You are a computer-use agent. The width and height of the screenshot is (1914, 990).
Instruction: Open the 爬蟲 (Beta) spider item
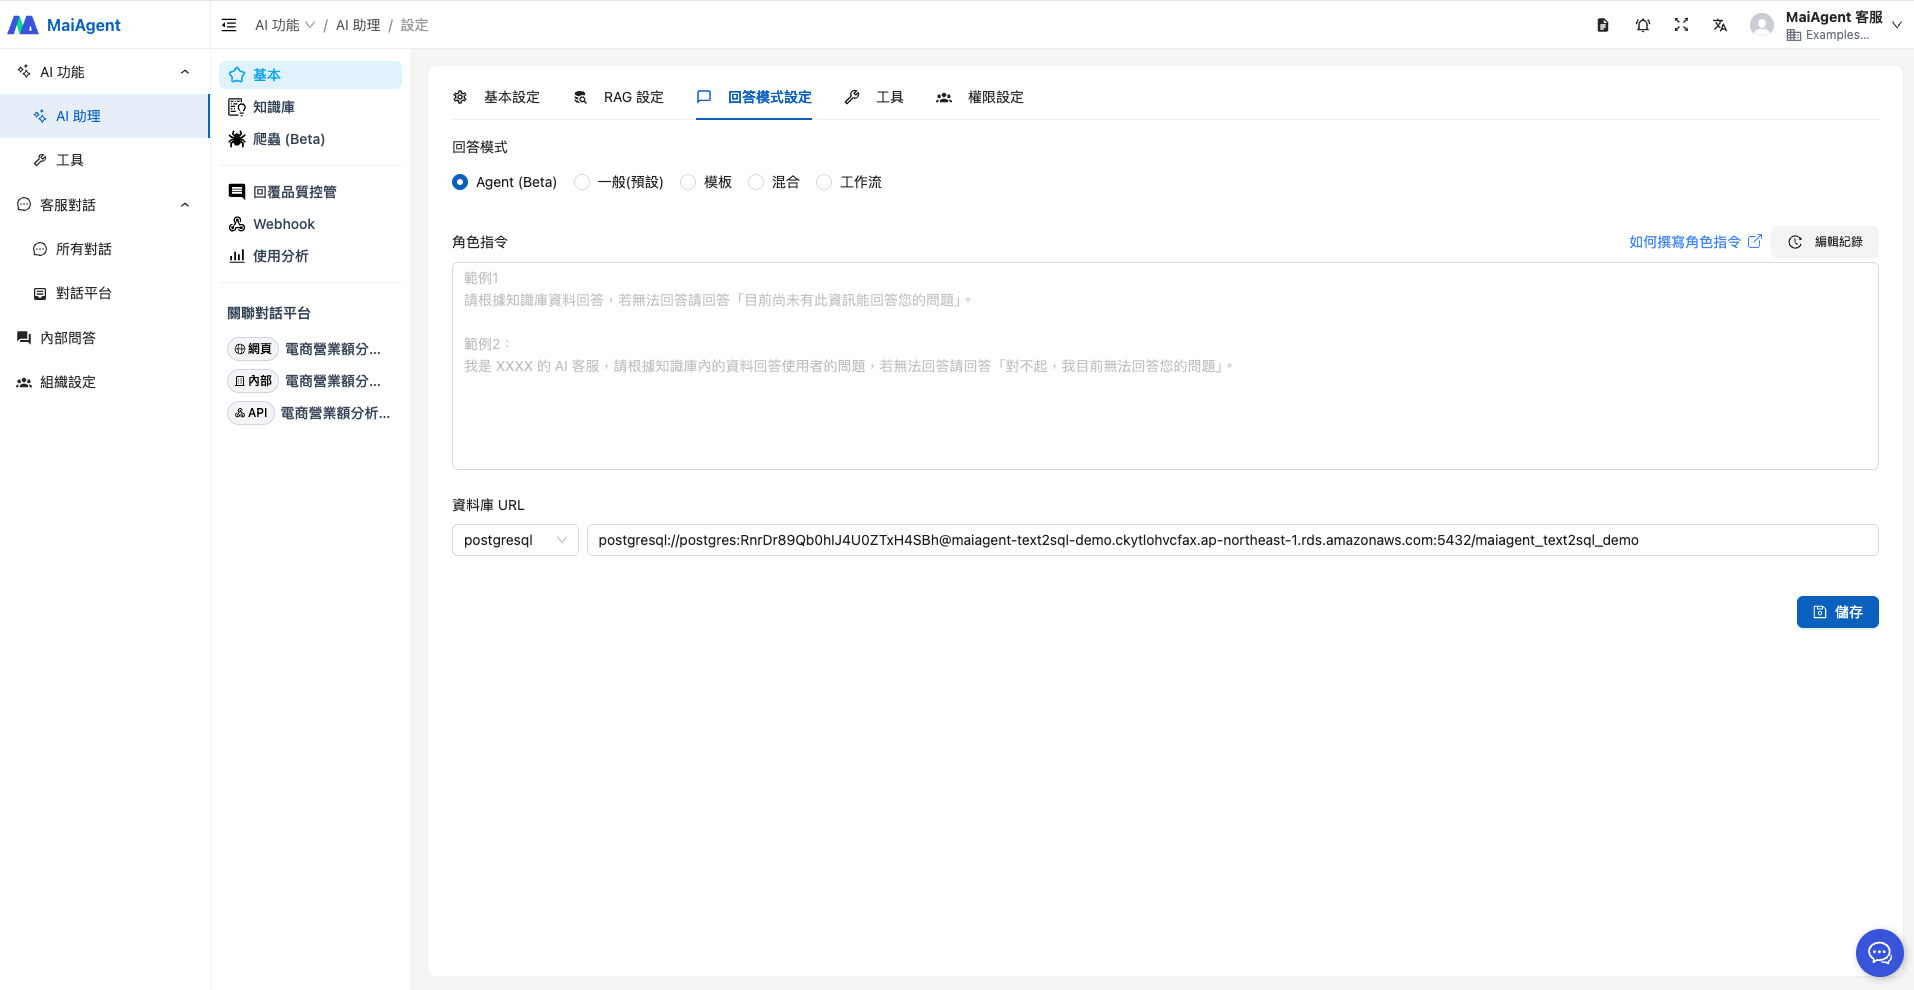288,139
